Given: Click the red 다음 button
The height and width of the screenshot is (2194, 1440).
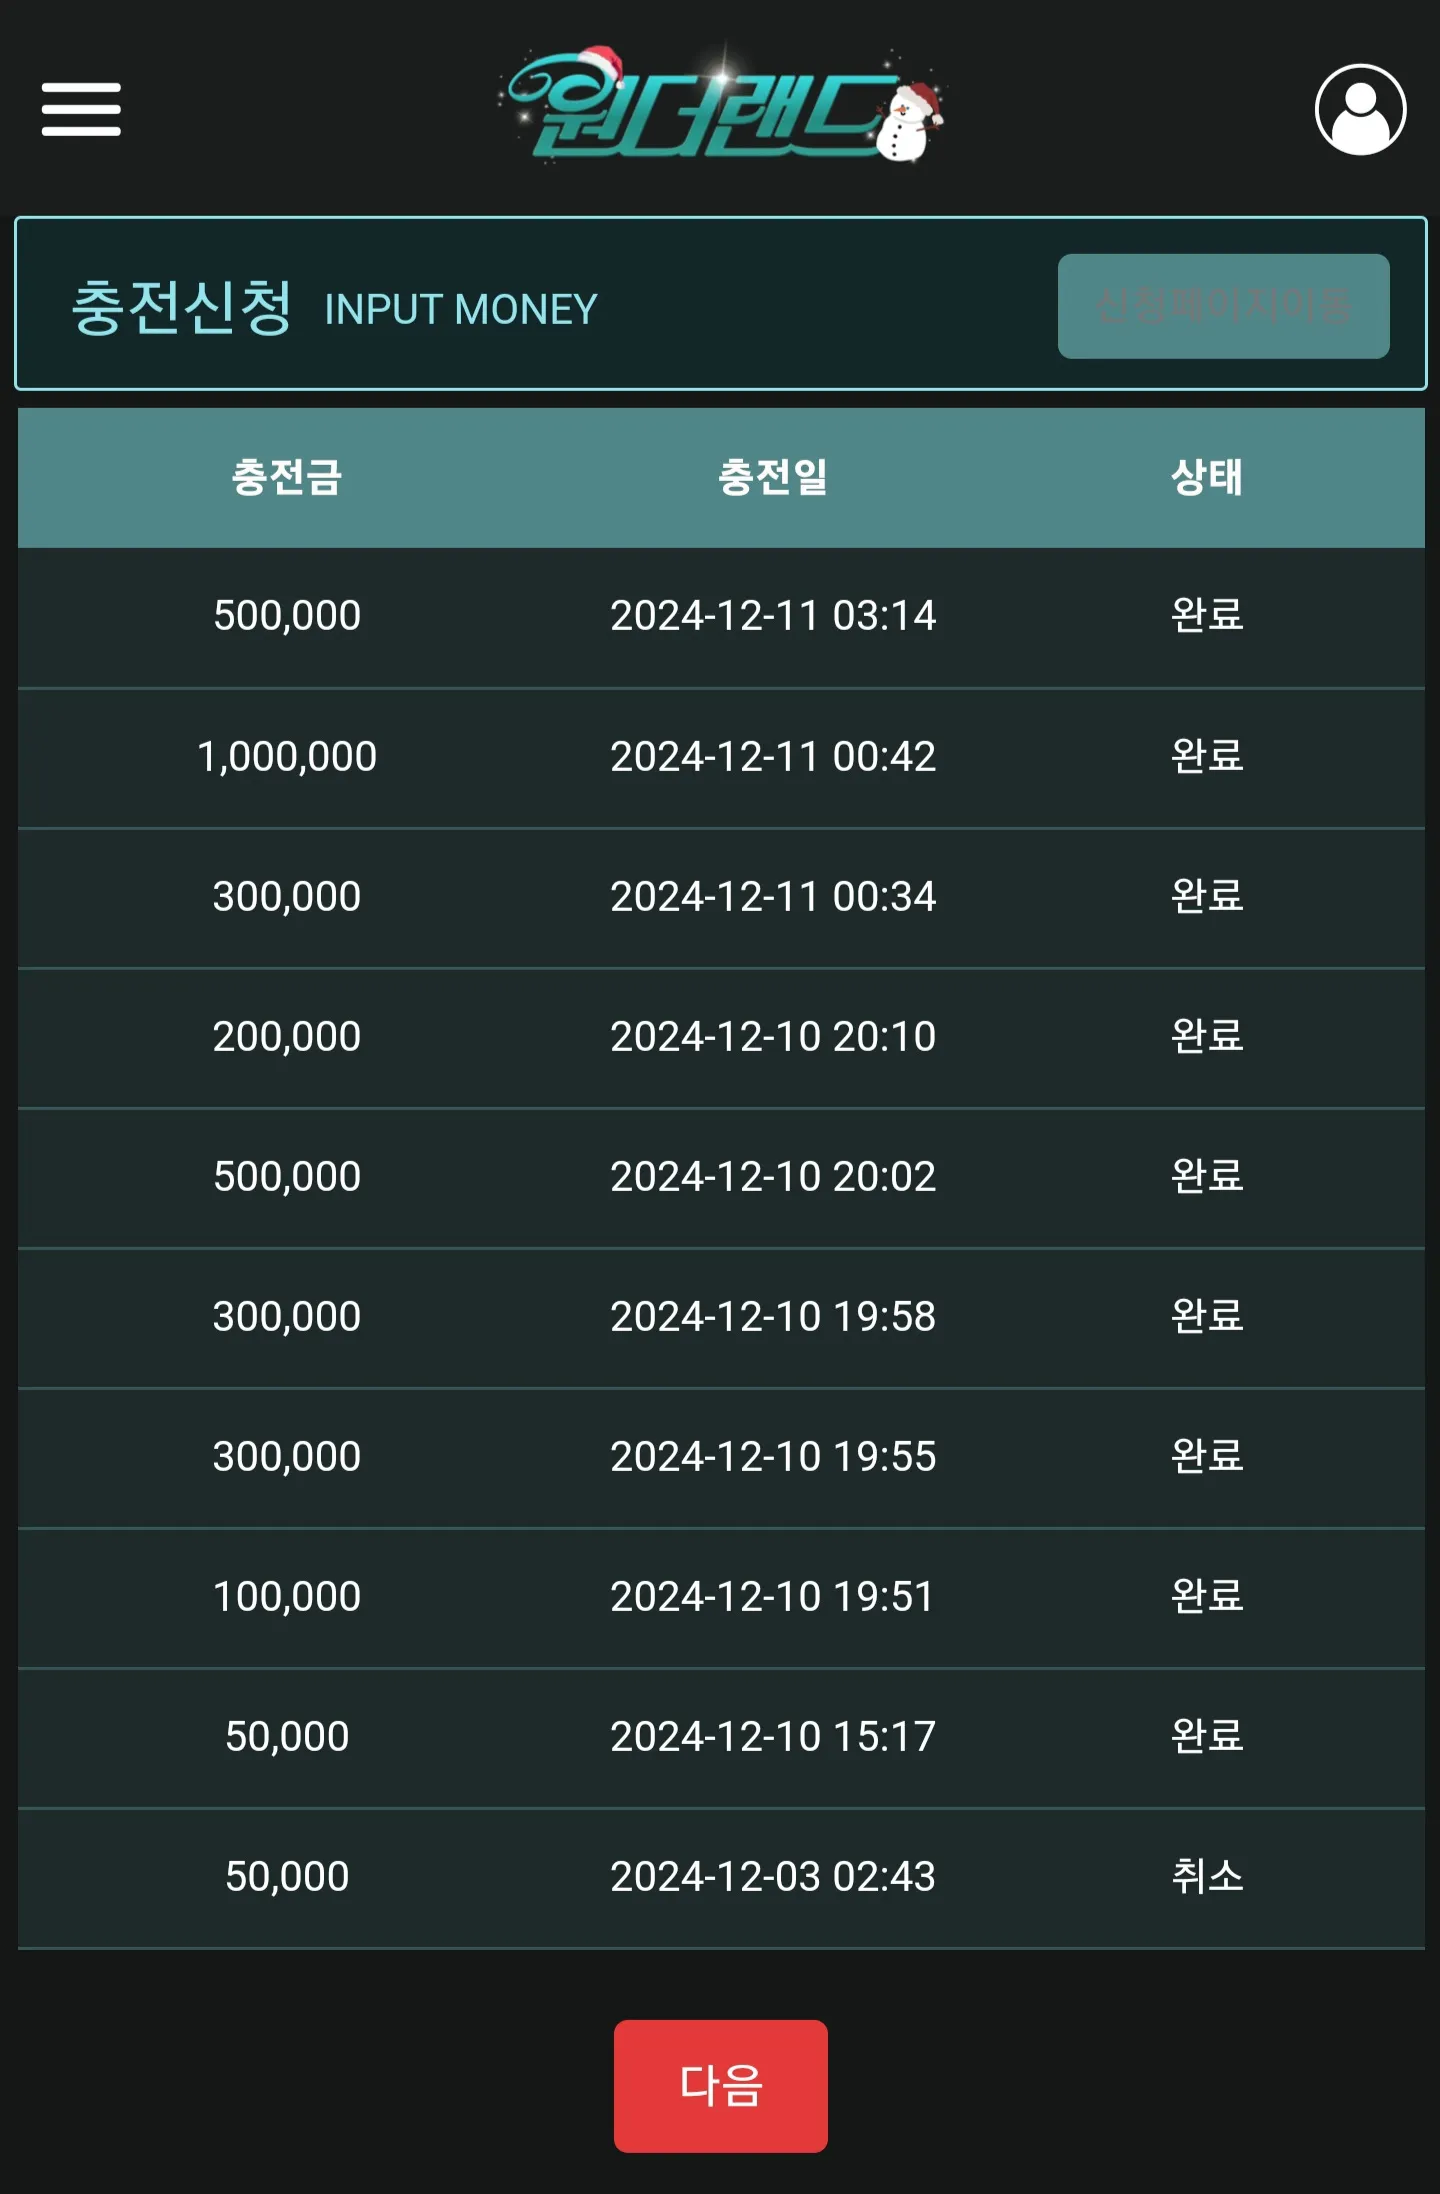Looking at the screenshot, I should point(720,2086).
